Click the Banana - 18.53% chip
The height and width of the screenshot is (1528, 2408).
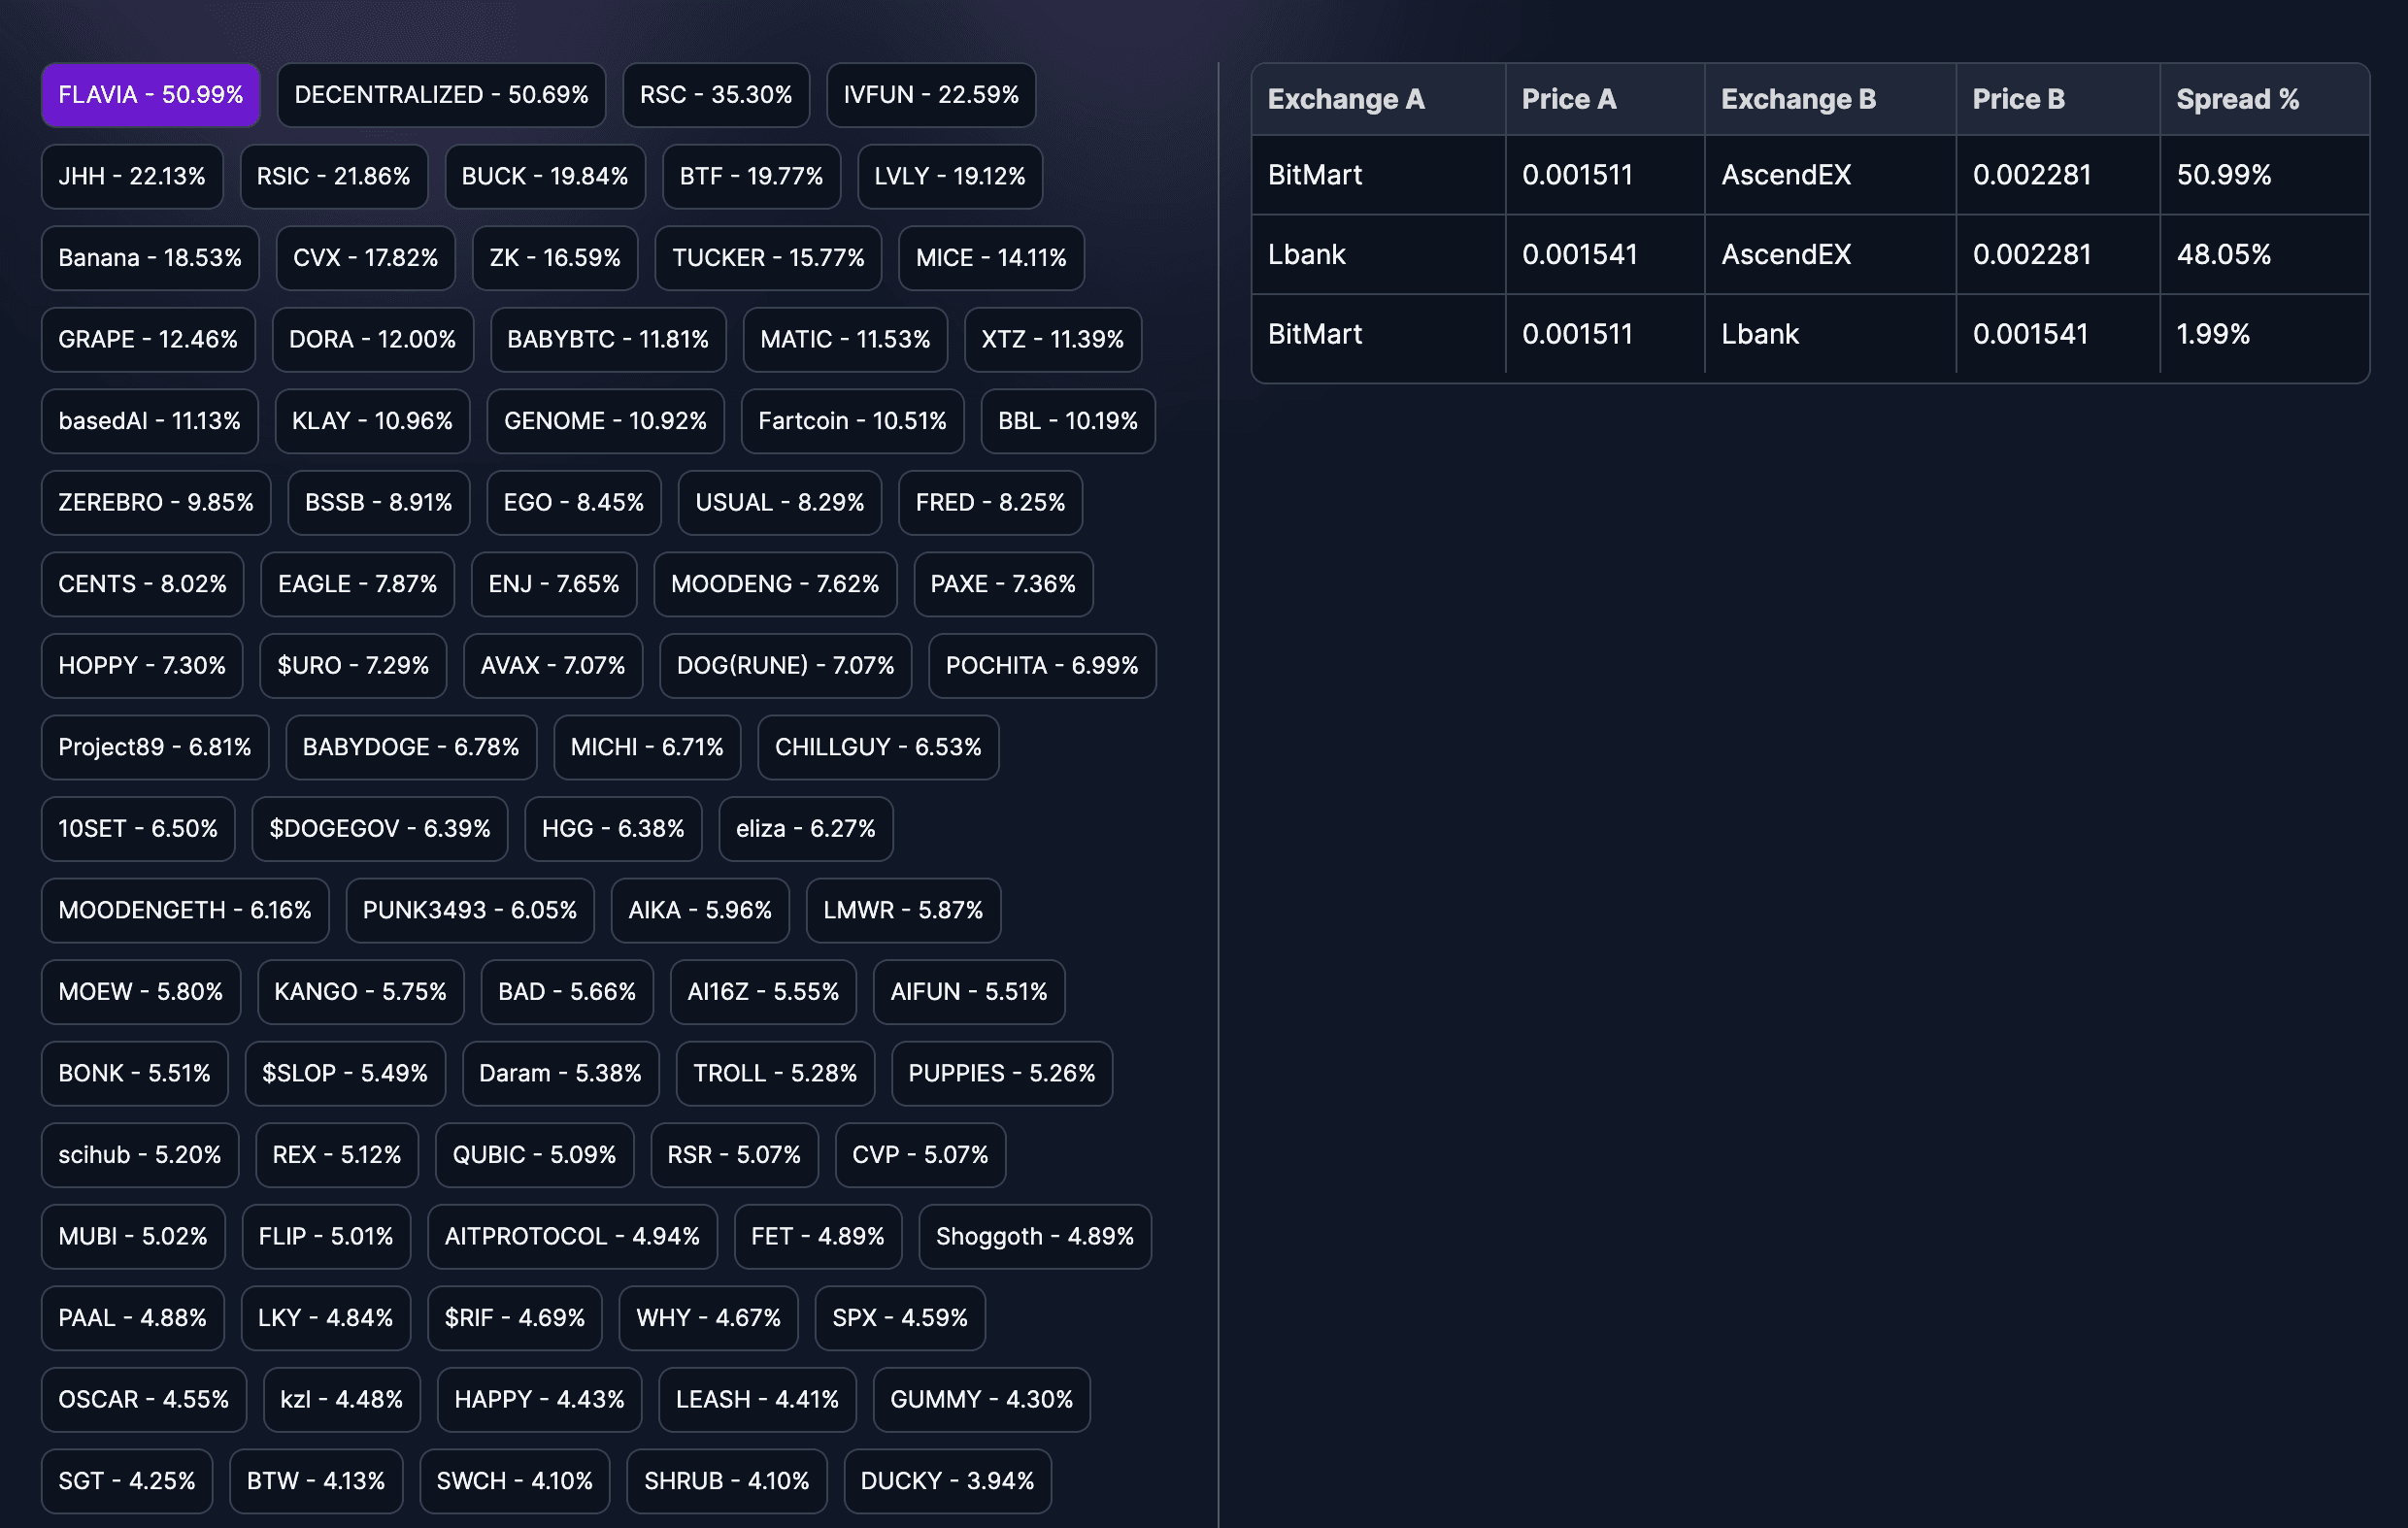[149, 257]
